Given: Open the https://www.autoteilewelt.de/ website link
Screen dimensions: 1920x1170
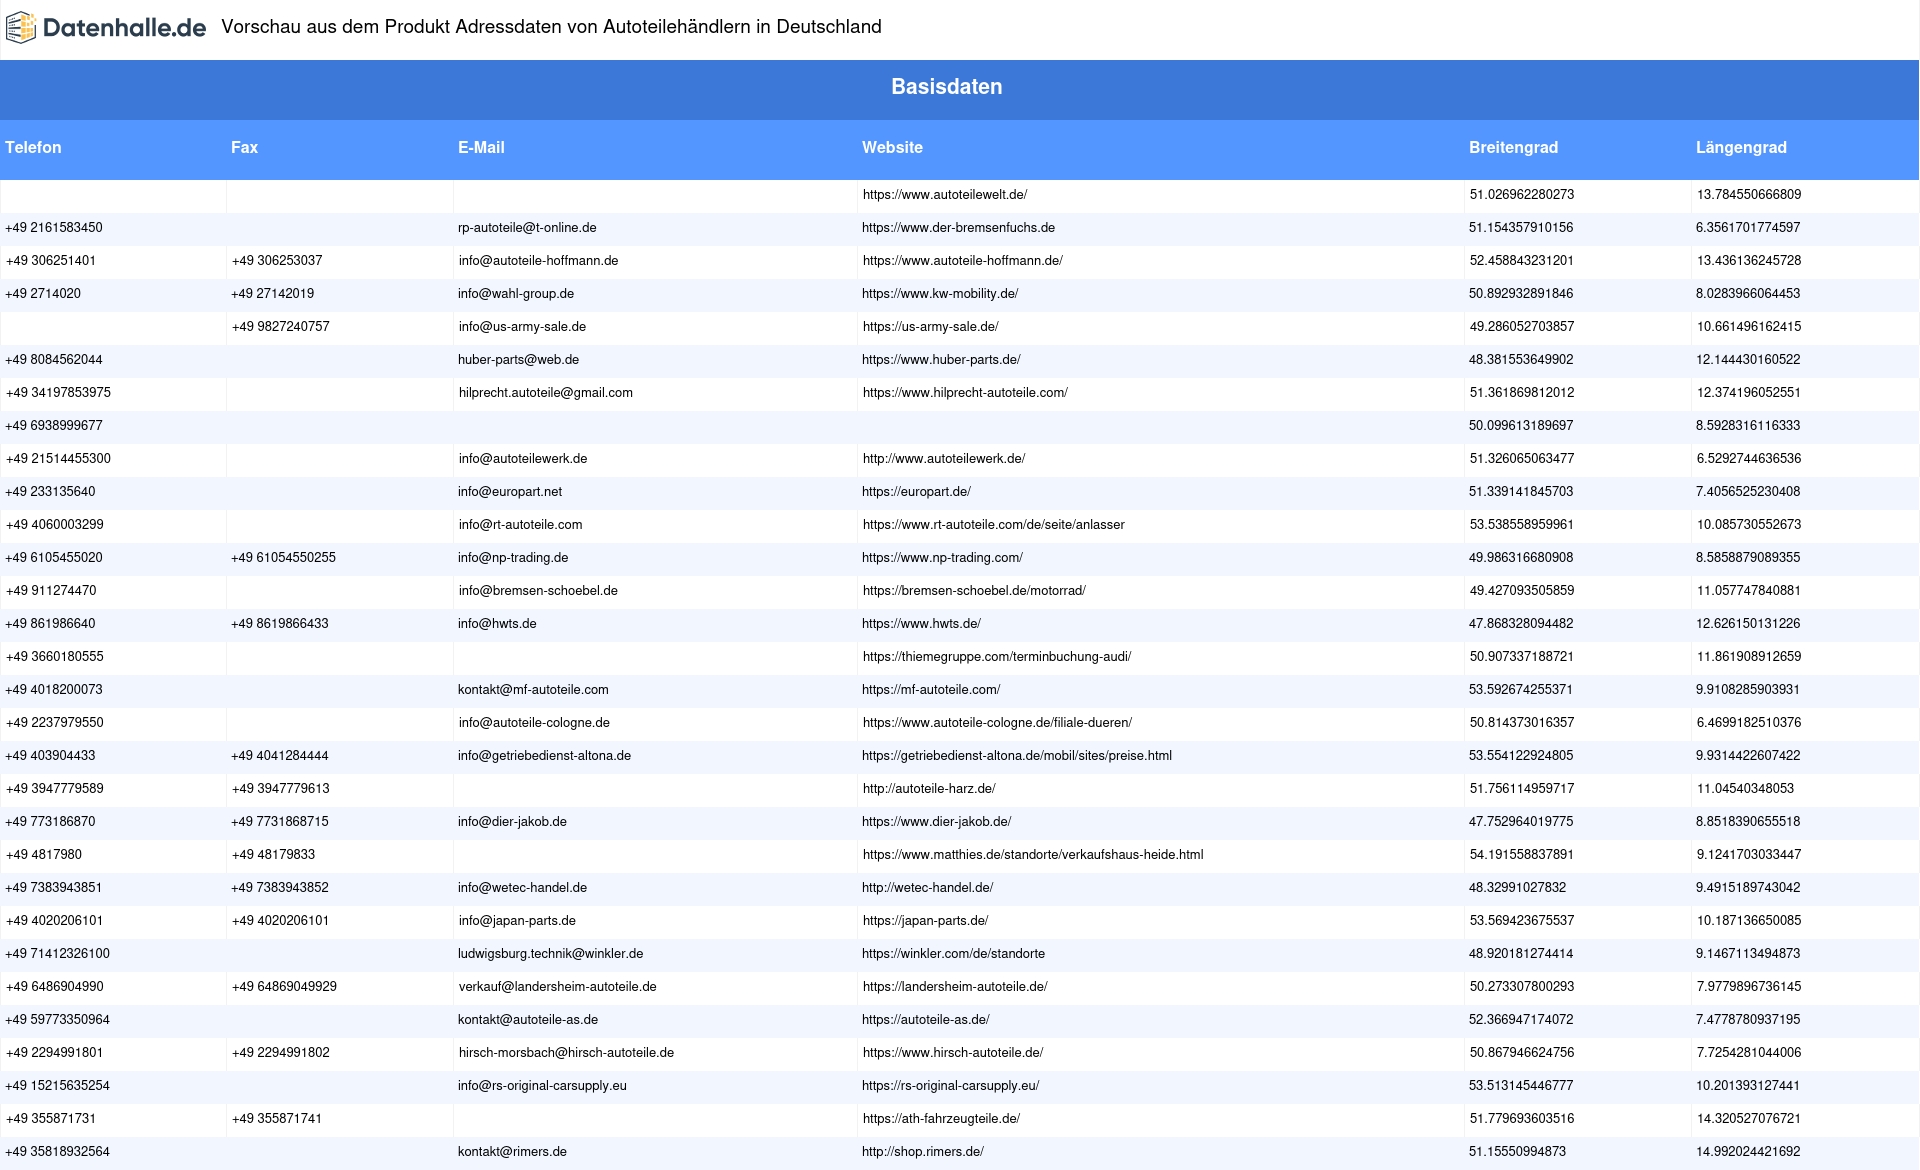Looking at the screenshot, I should click(x=945, y=195).
